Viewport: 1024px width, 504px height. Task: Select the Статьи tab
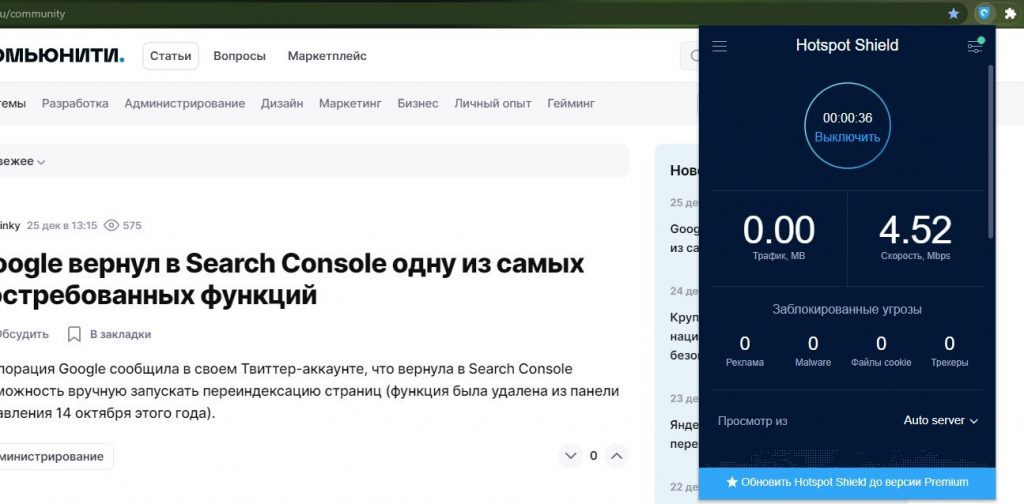pyautogui.click(x=170, y=56)
